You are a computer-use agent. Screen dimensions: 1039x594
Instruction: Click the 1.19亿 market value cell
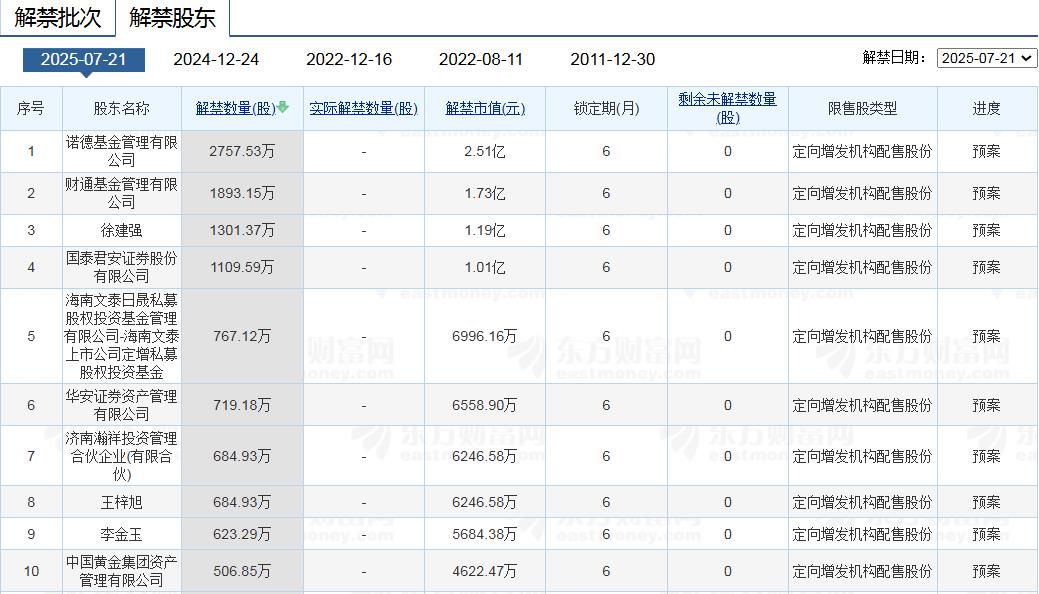(485, 230)
